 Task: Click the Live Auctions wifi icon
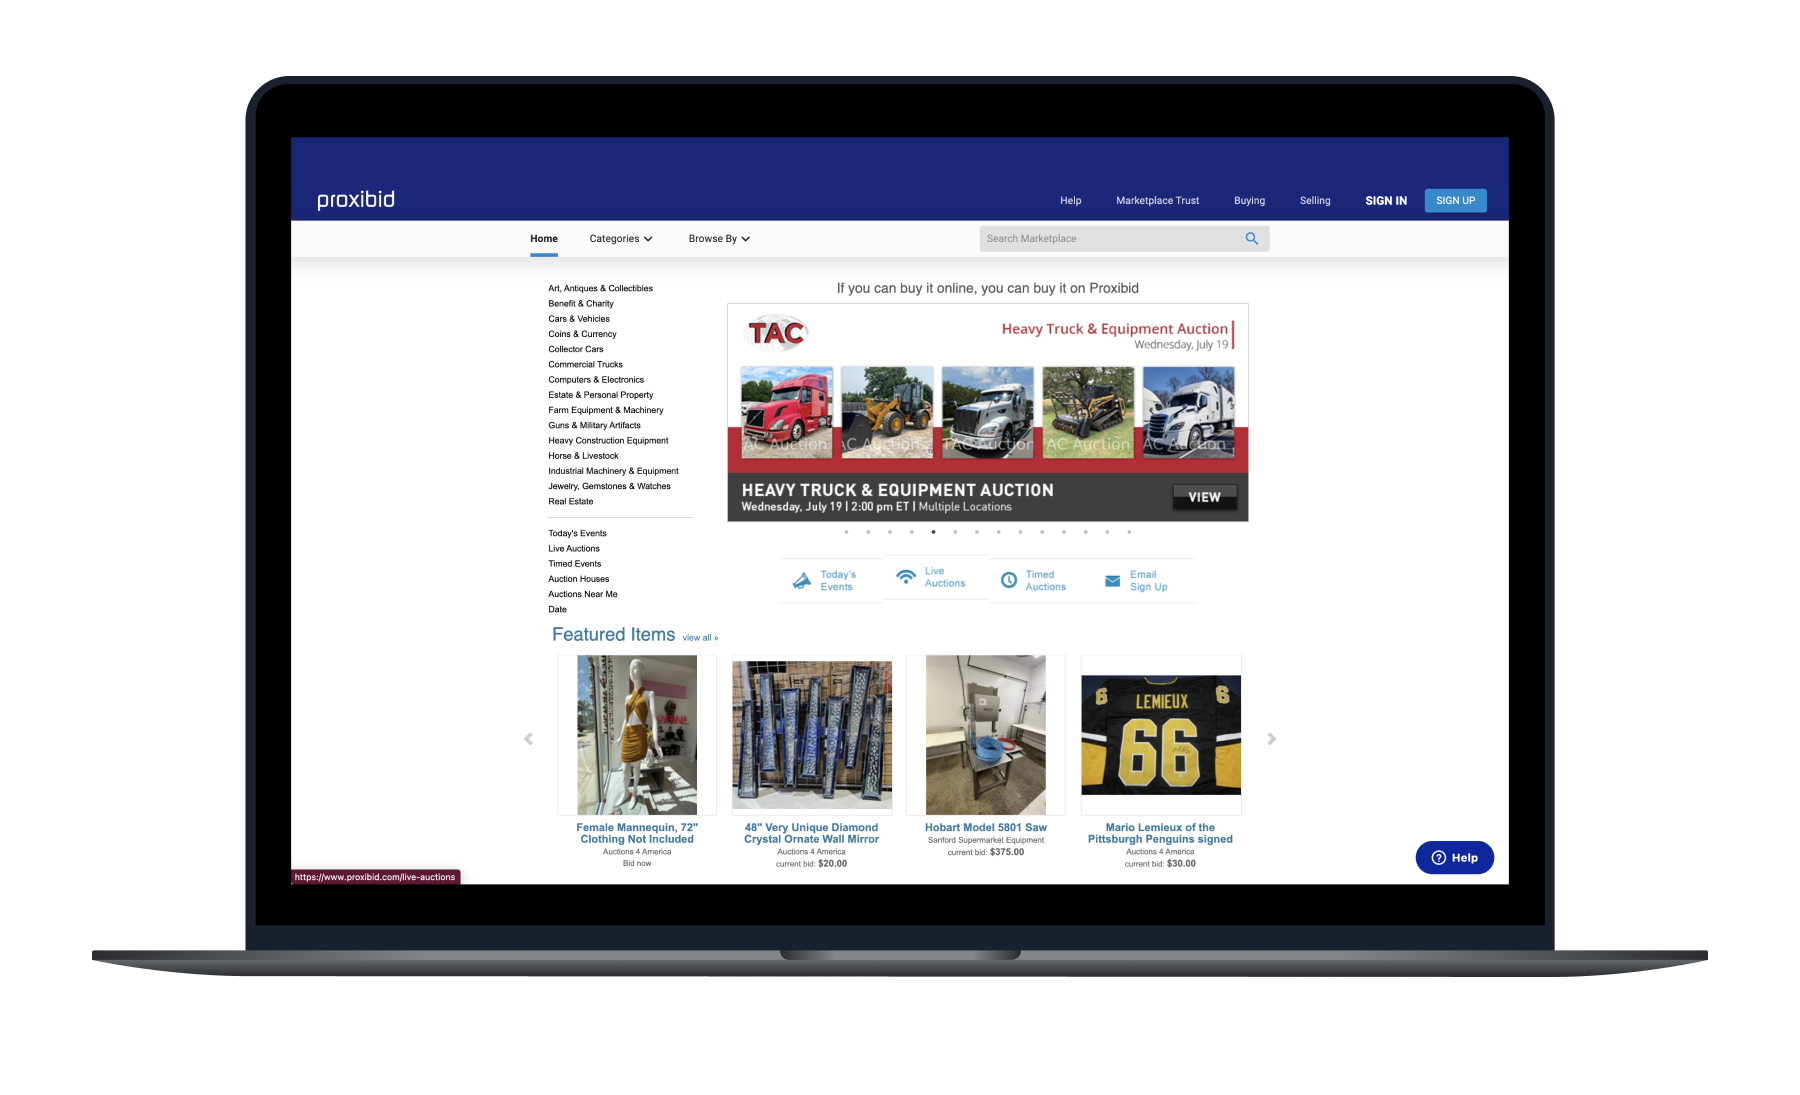(x=906, y=577)
